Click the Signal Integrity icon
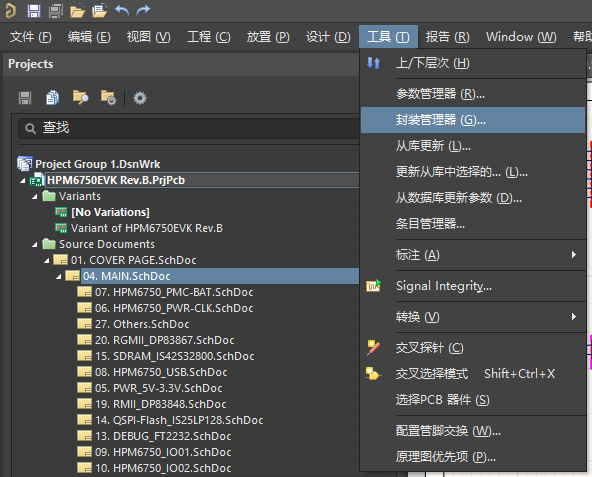 click(x=373, y=286)
